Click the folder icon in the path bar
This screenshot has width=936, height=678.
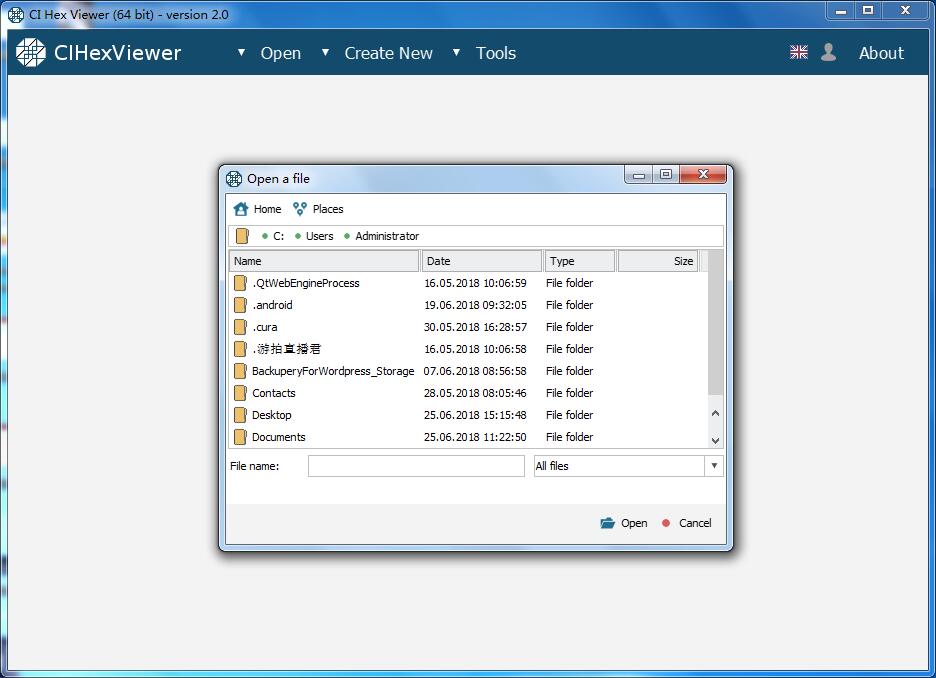[x=242, y=236]
